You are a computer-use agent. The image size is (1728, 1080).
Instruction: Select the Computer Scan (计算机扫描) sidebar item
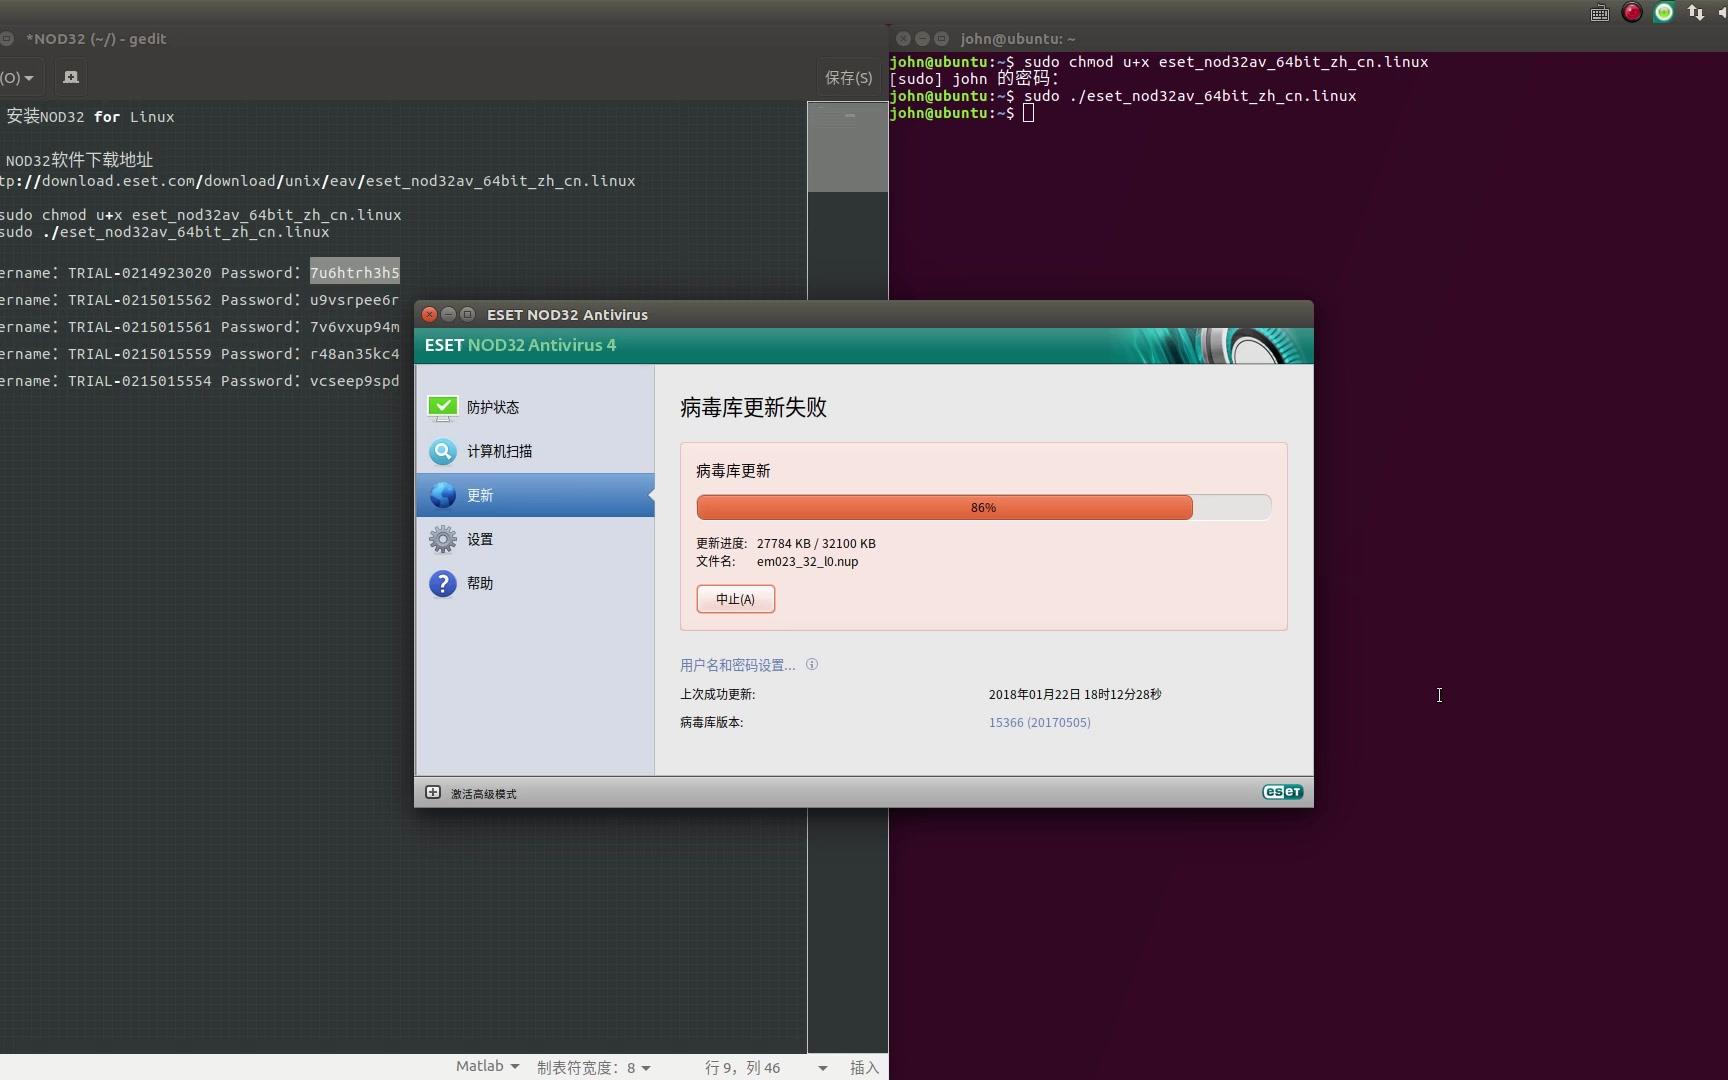499,451
